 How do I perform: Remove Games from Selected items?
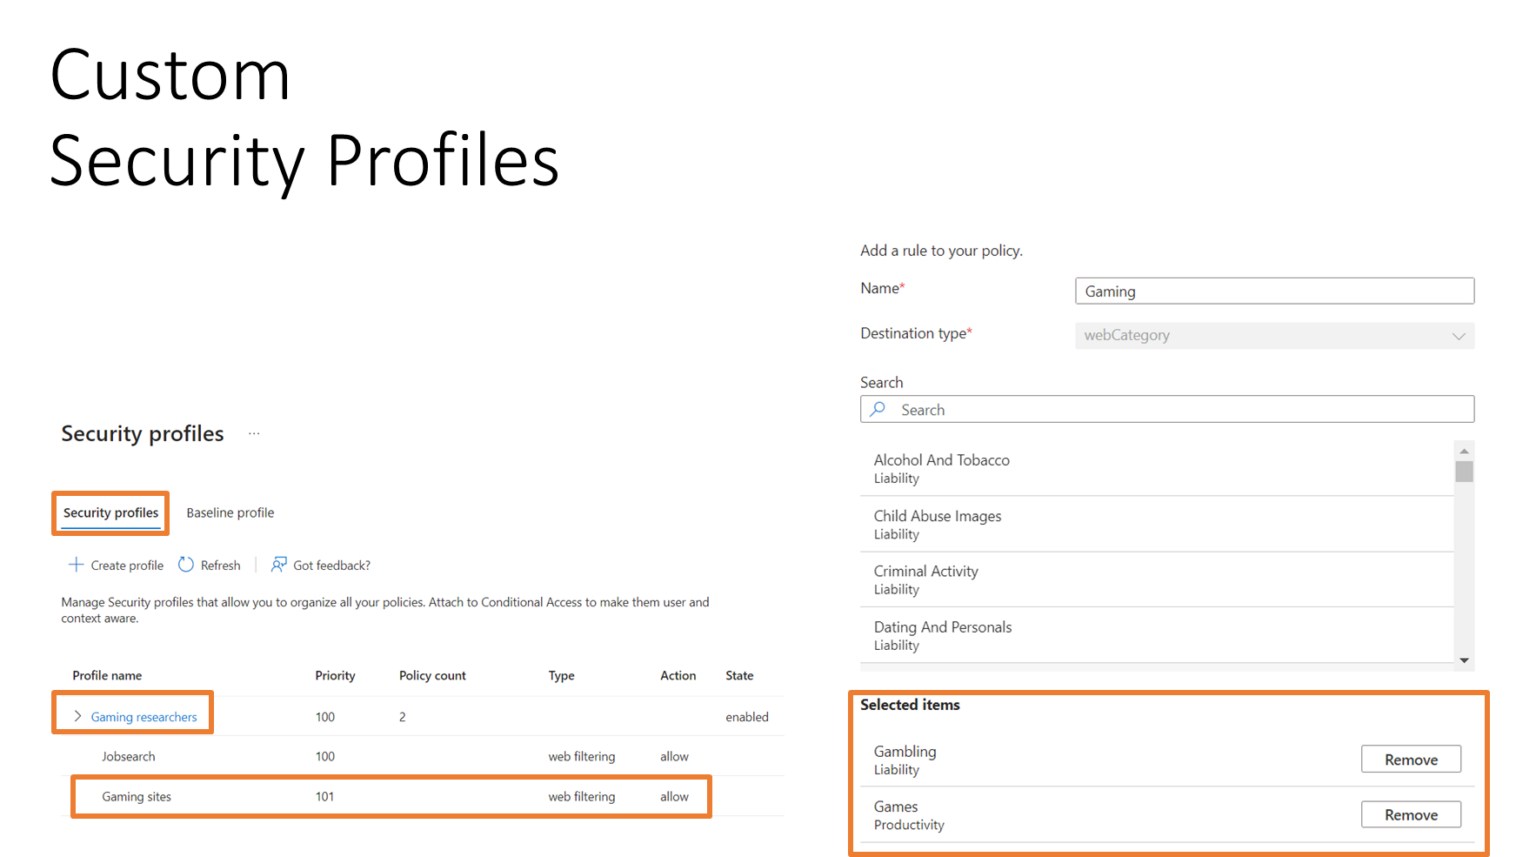click(x=1411, y=814)
